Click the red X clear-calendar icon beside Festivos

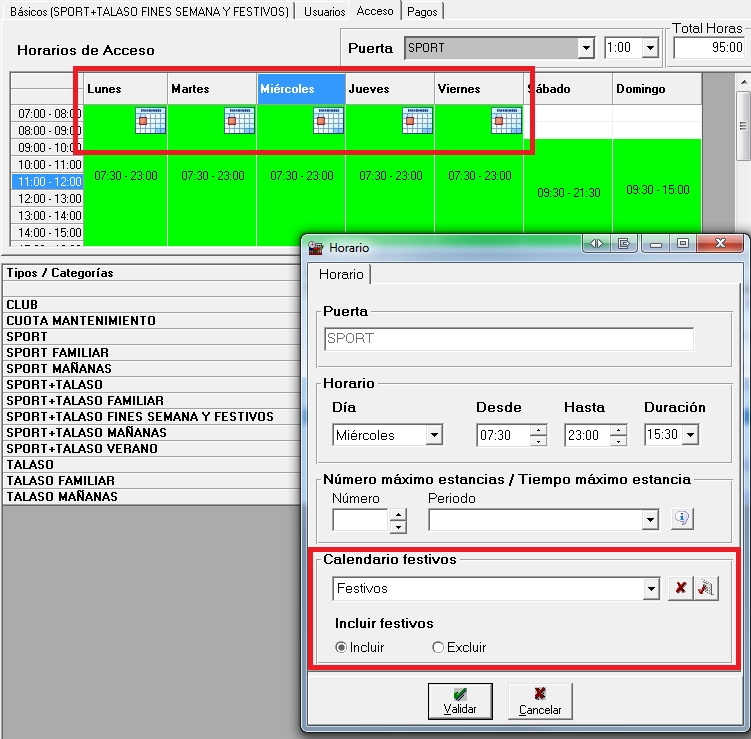[681, 588]
